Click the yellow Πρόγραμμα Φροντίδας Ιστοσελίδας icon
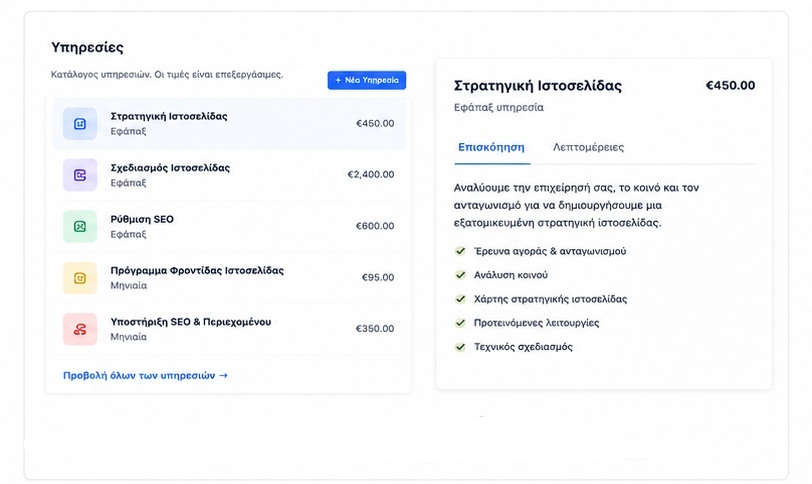The width and height of the screenshot is (812, 484). 80,278
